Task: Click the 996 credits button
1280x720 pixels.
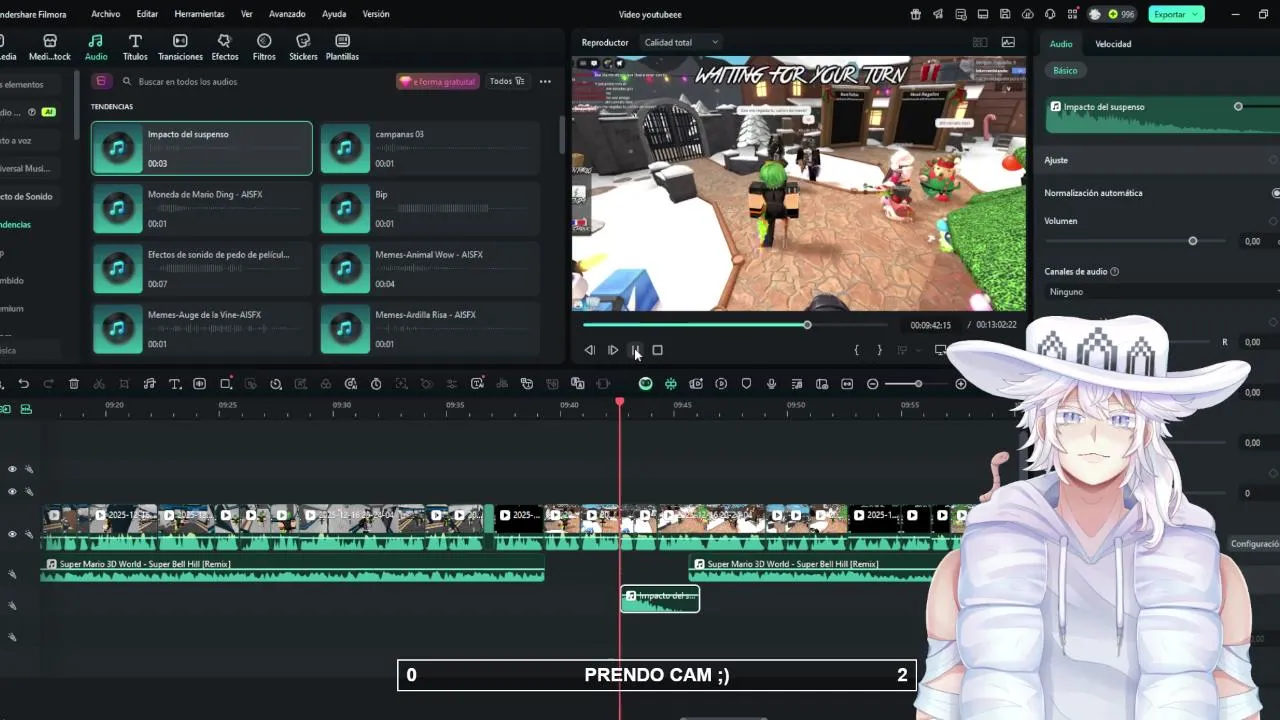Action: [1113, 14]
